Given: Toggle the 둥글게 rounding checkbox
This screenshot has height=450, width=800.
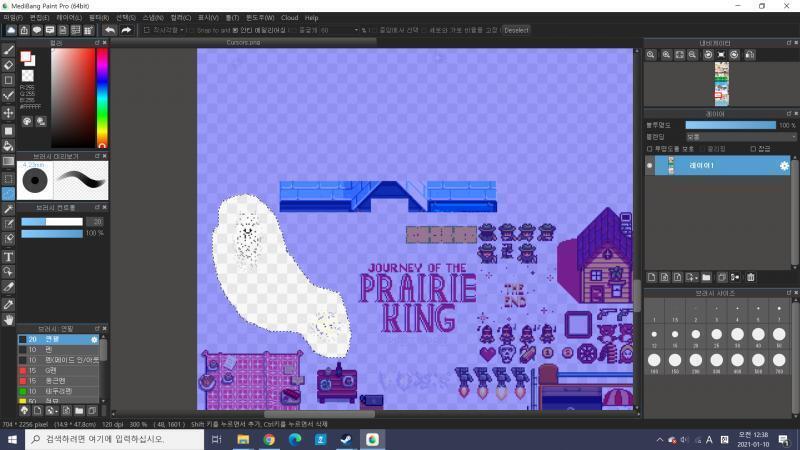Looking at the screenshot, I should point(293,31).
